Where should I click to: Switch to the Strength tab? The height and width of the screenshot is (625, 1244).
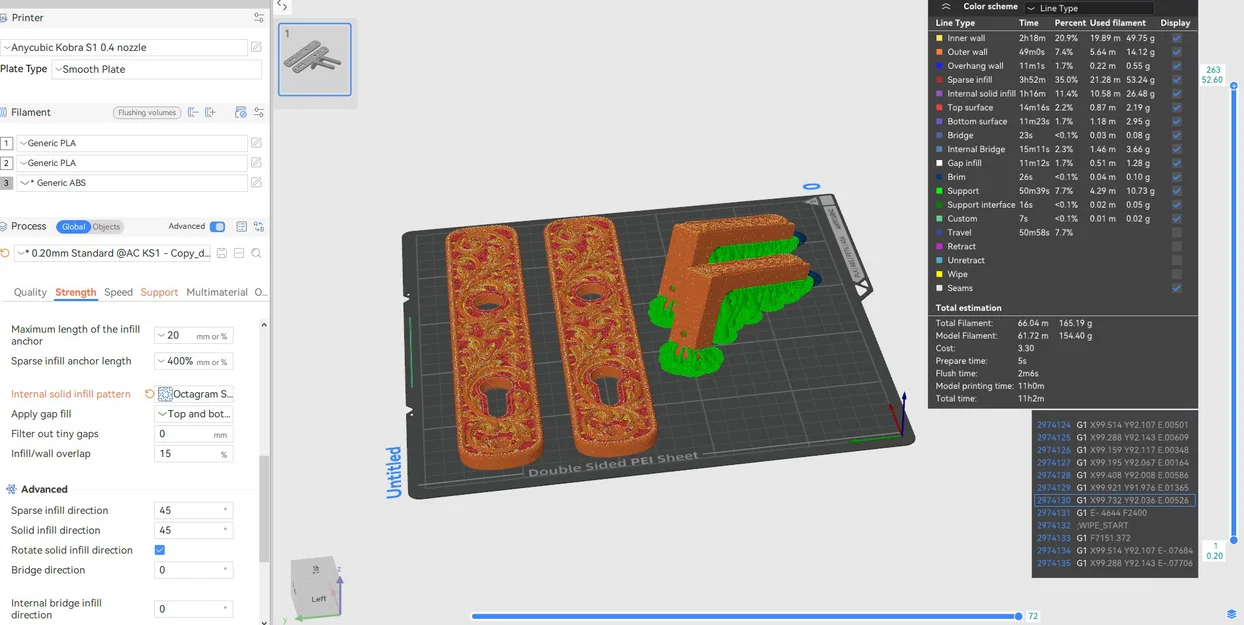[x=76, y=292]
